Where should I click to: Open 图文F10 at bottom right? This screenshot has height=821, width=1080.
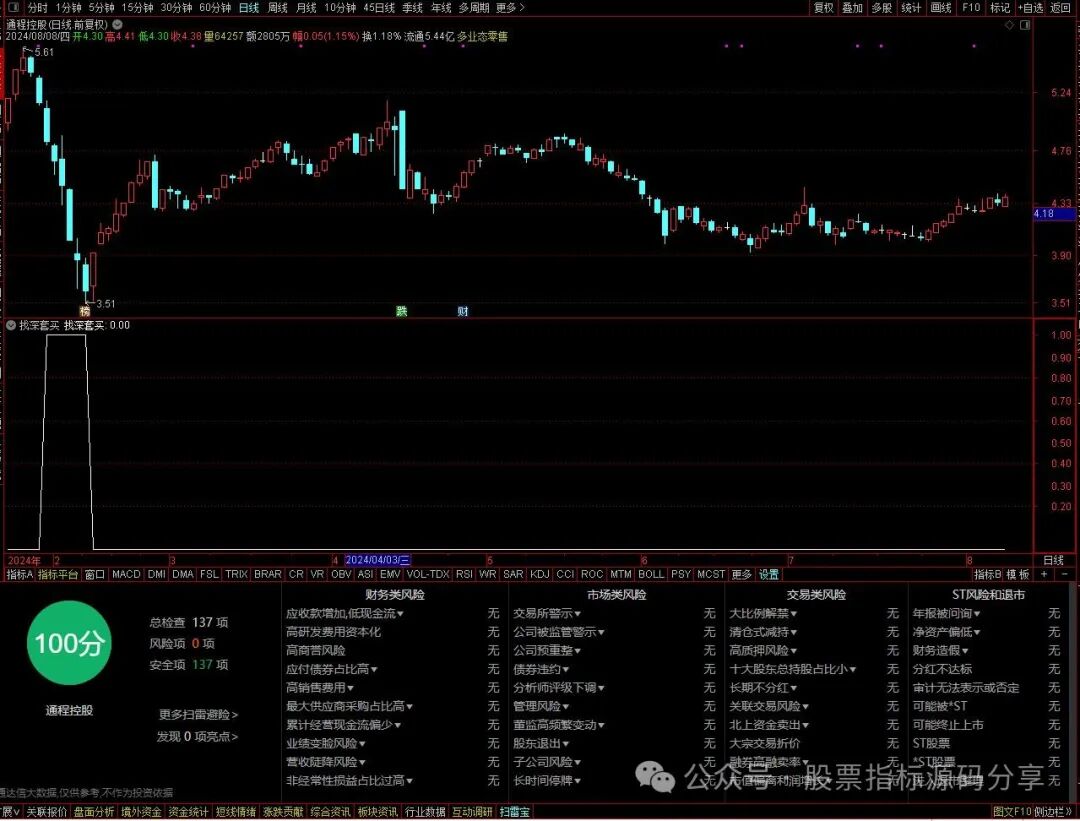1011,812
